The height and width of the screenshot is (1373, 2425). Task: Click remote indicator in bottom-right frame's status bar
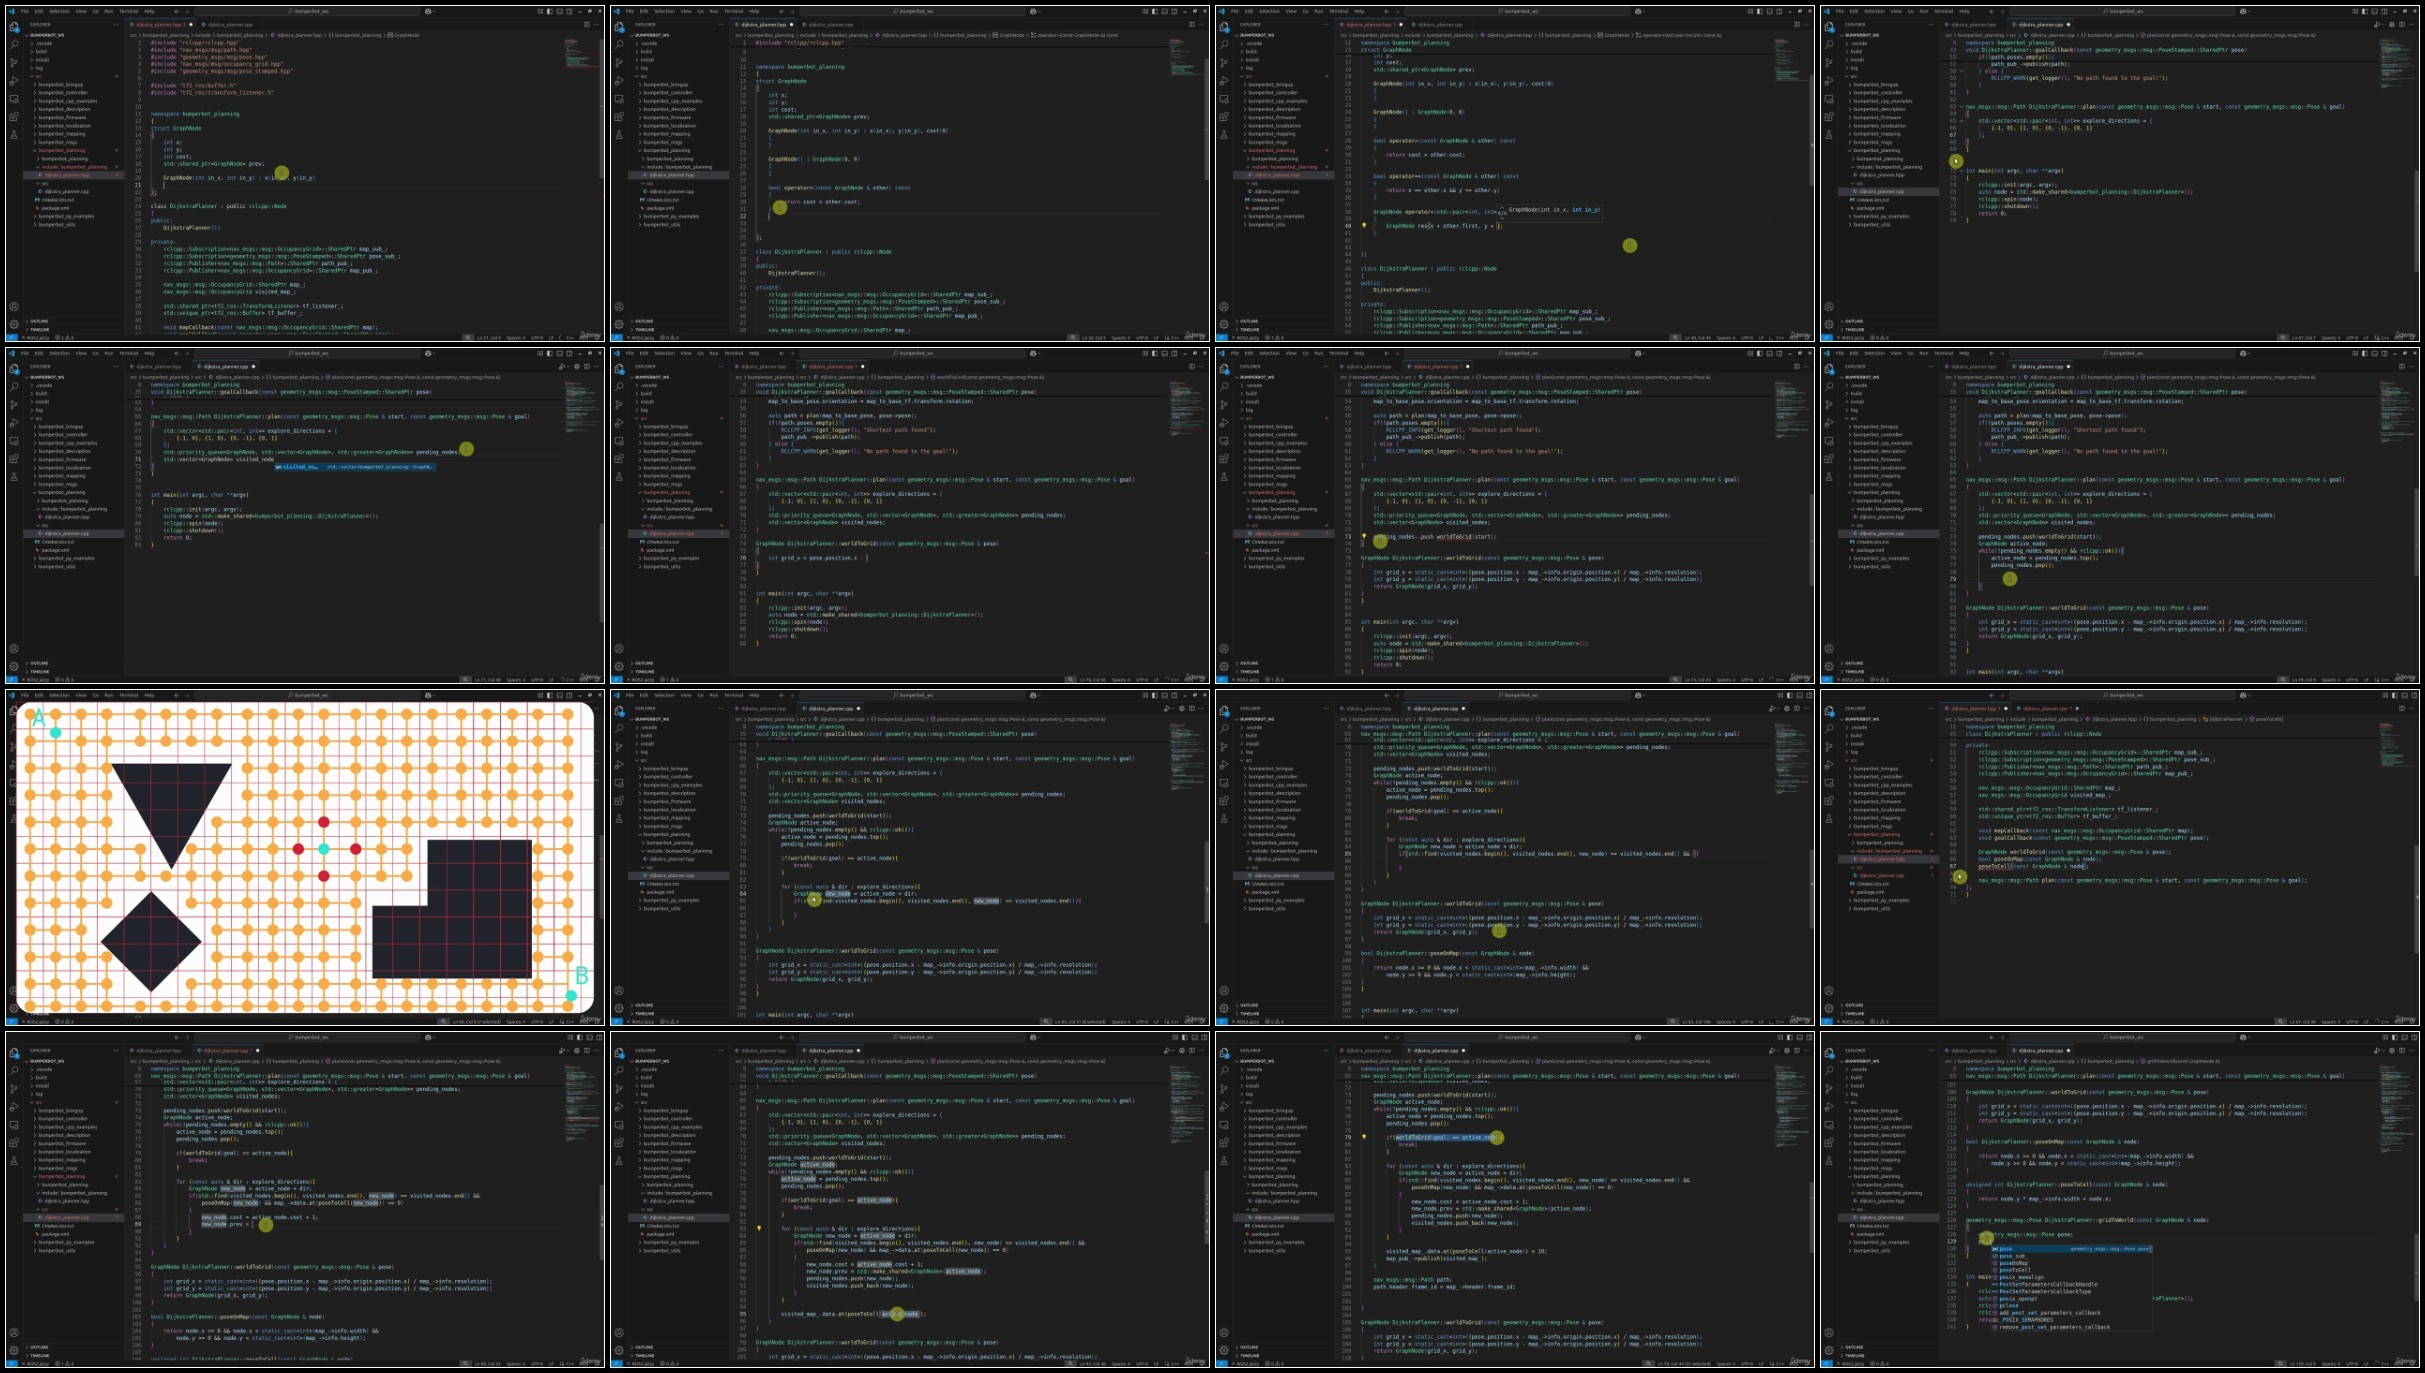[x=1826, y=1364]
